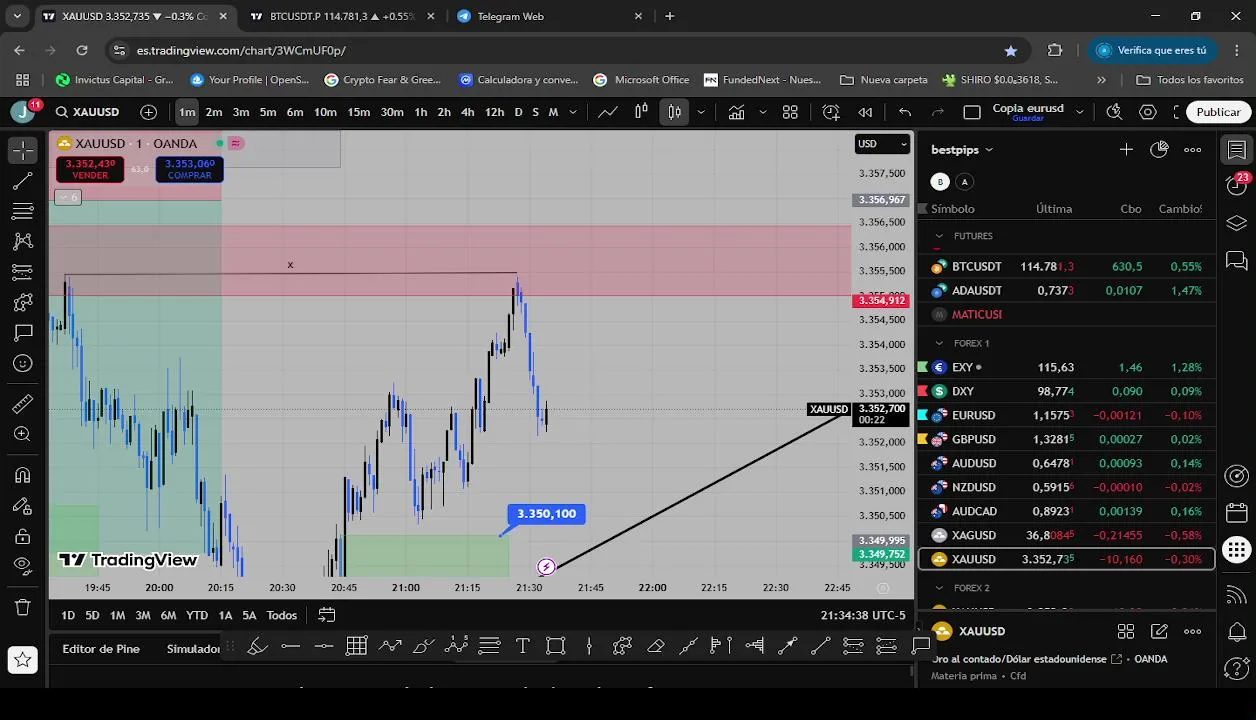Screen dimensions: 1256x720
Task: Select the crosshair cursor tool
Action: pos(22,150)
